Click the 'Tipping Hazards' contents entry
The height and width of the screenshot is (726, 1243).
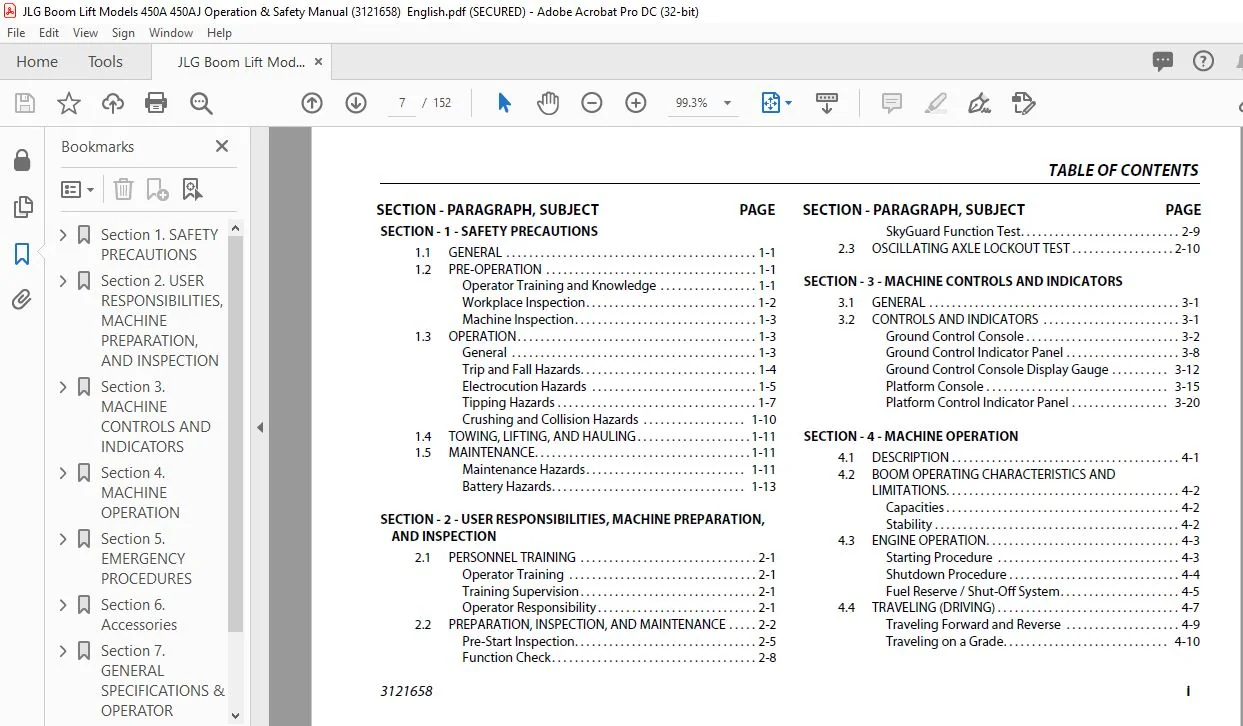click(x=508, y=403)
